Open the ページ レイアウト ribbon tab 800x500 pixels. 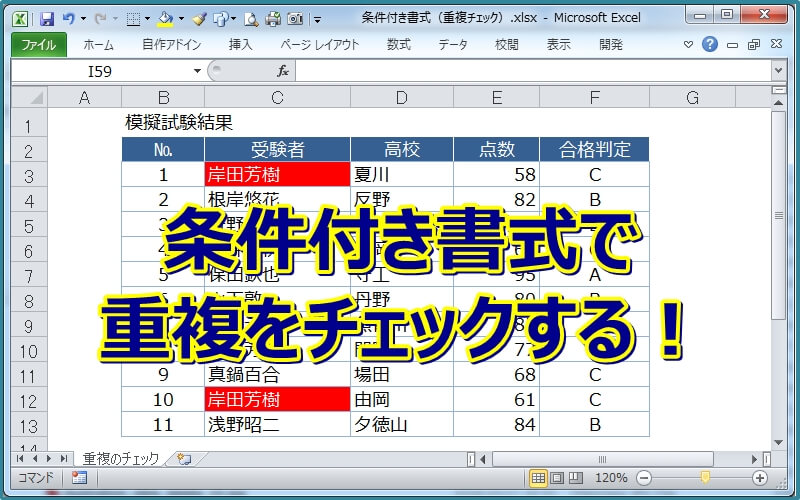click(319, 45)
